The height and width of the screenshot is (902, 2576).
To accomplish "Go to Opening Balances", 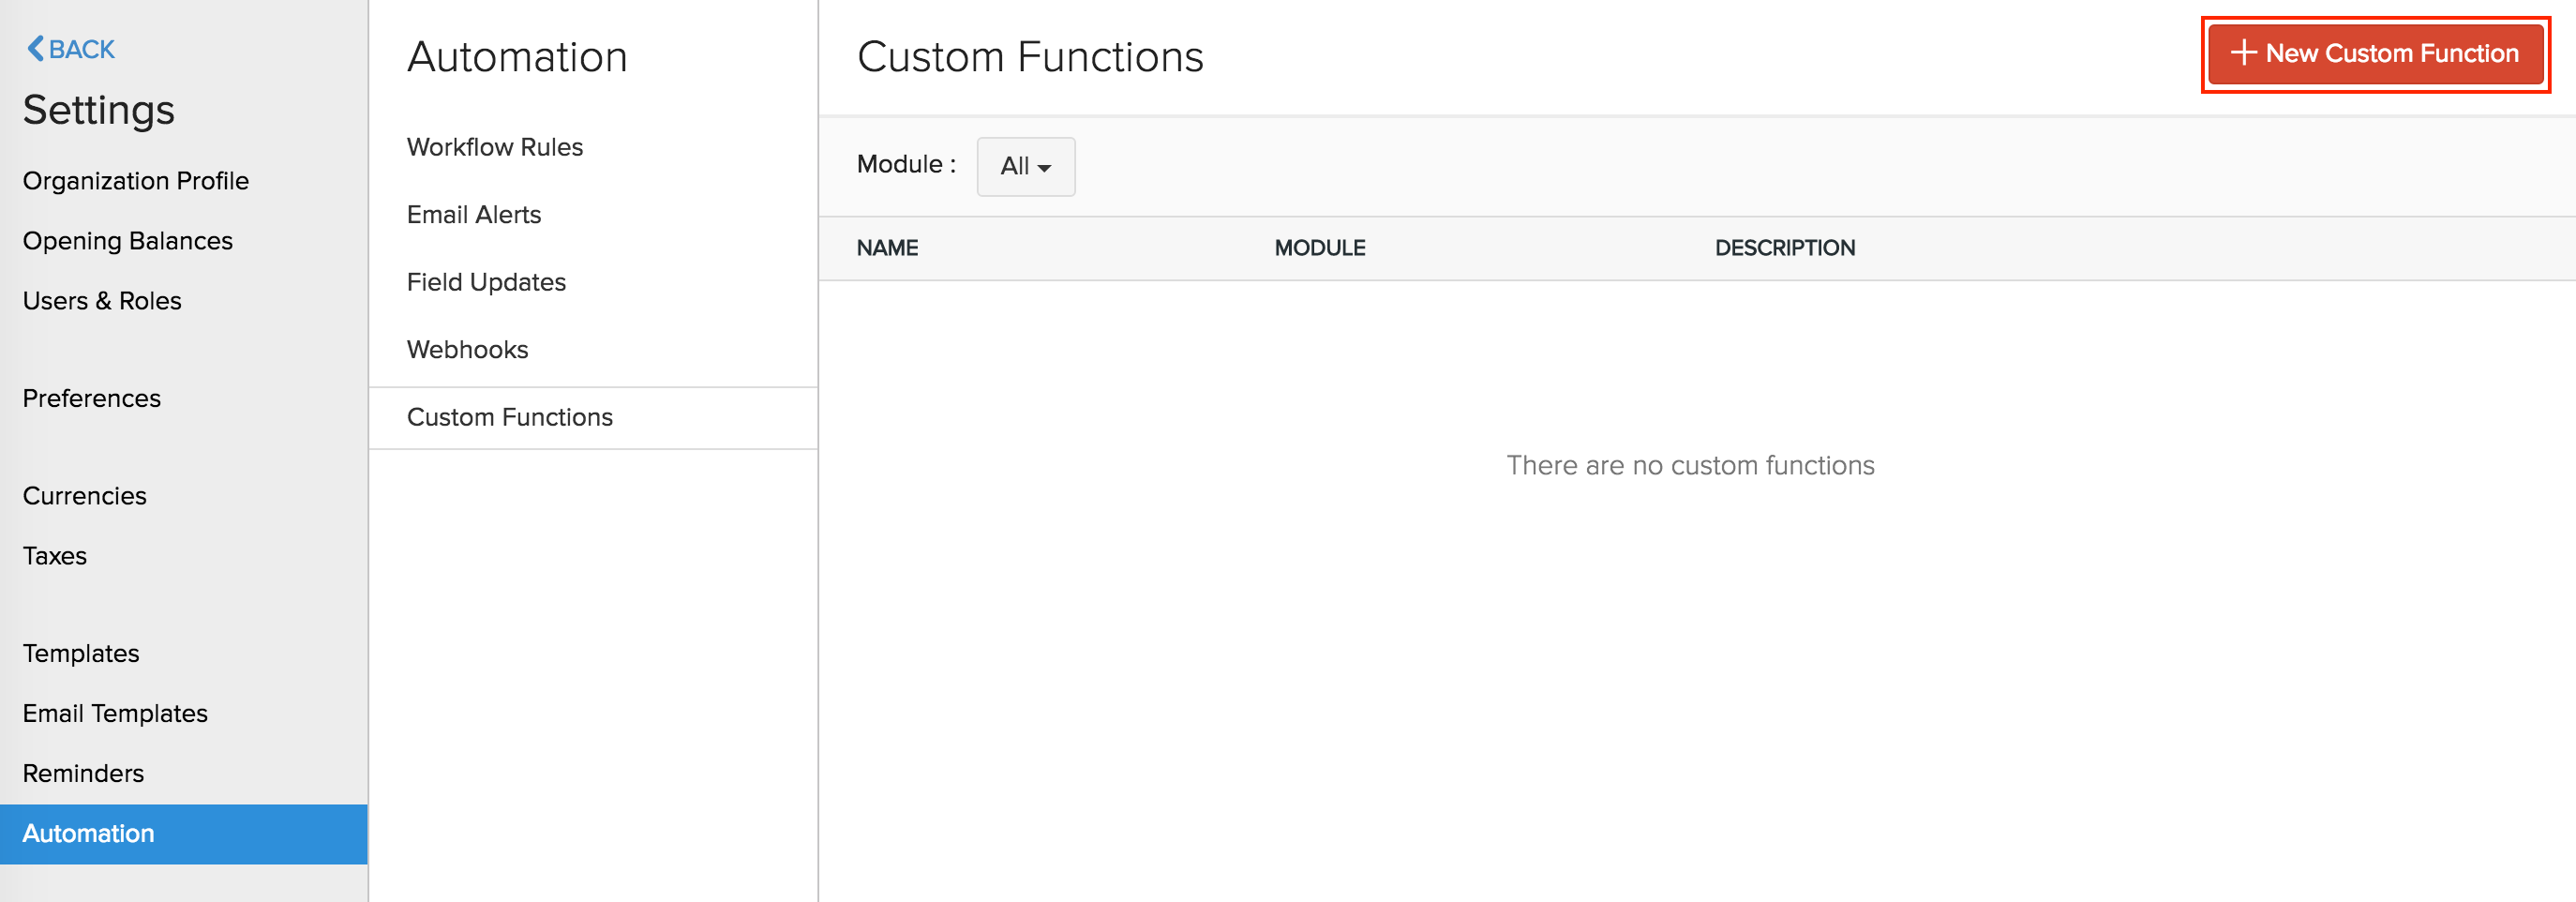I will coord(127,240).
